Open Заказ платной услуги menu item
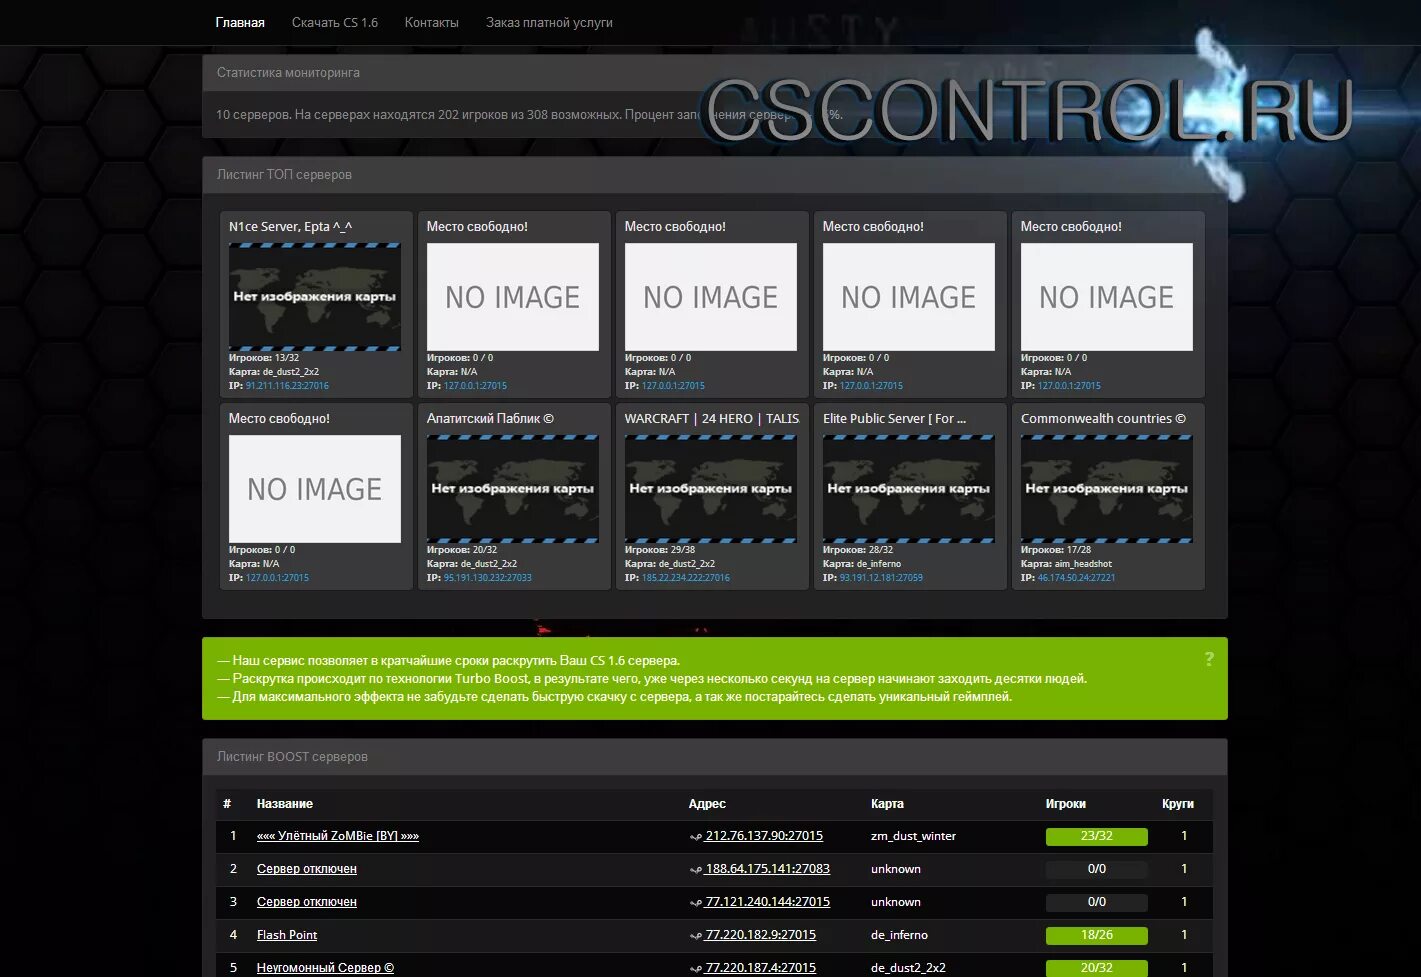Screen dimensions: 1421x977 549,22
